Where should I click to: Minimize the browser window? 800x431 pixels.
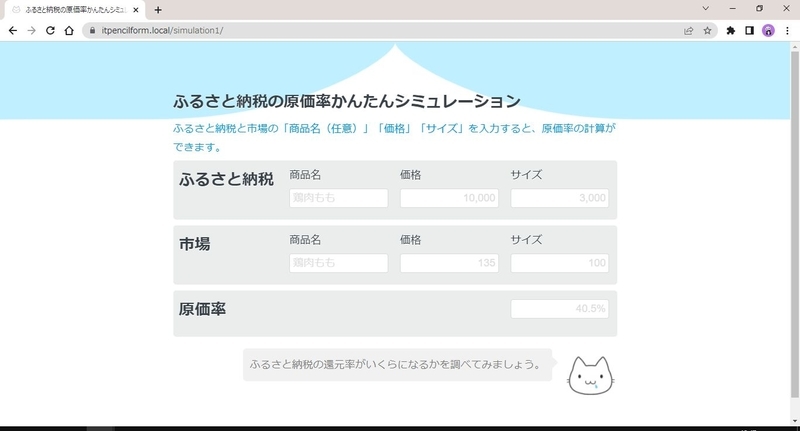pyautogui.click(x=733, y=8)
